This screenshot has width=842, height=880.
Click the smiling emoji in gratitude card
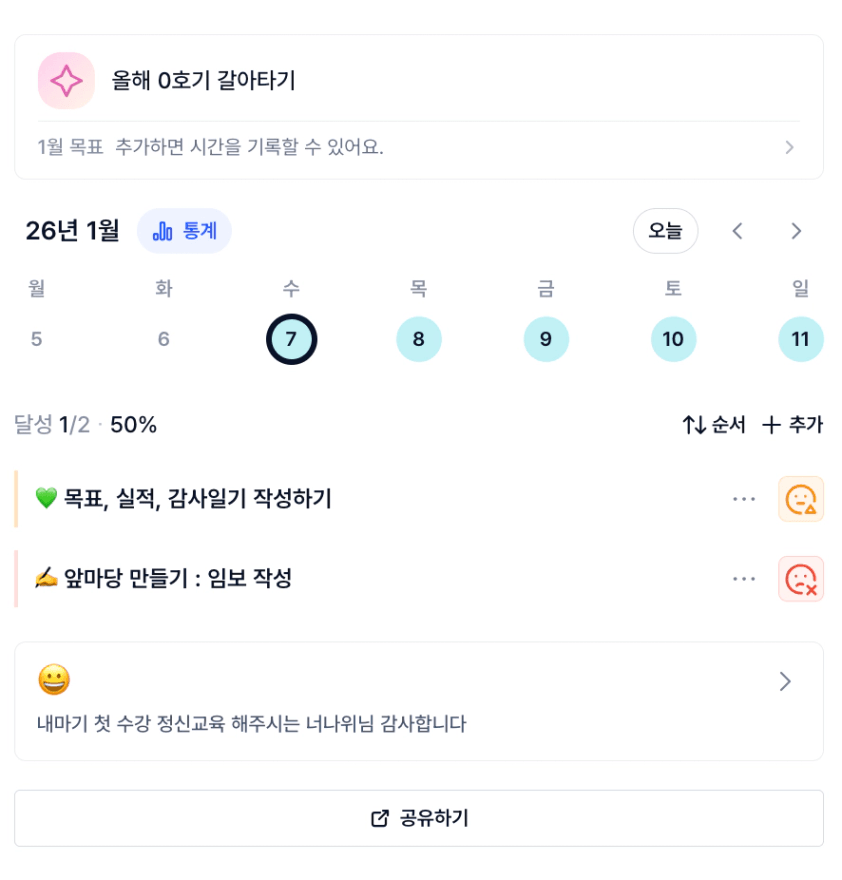pyautogui.click(x=54, y=680)
